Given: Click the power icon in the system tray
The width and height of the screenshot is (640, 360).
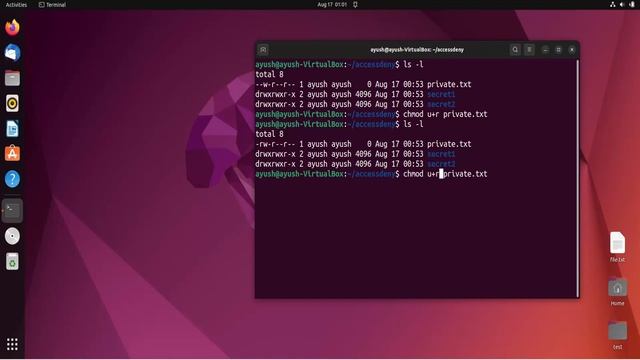Looking at the screenshot, I should pos(632,4).
